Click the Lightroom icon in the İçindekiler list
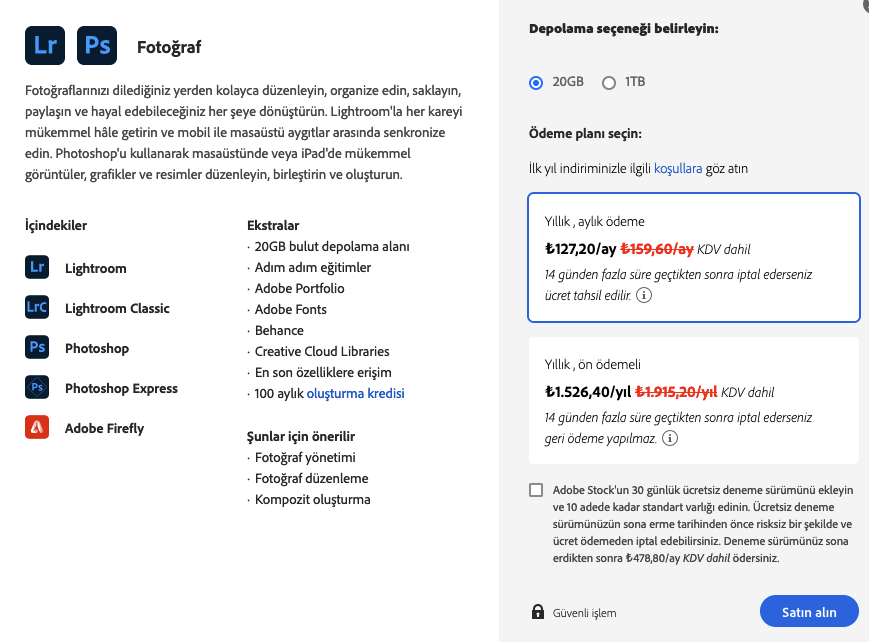Image resolution: width=869 pixels, height=642 pixels. [37, 268]
